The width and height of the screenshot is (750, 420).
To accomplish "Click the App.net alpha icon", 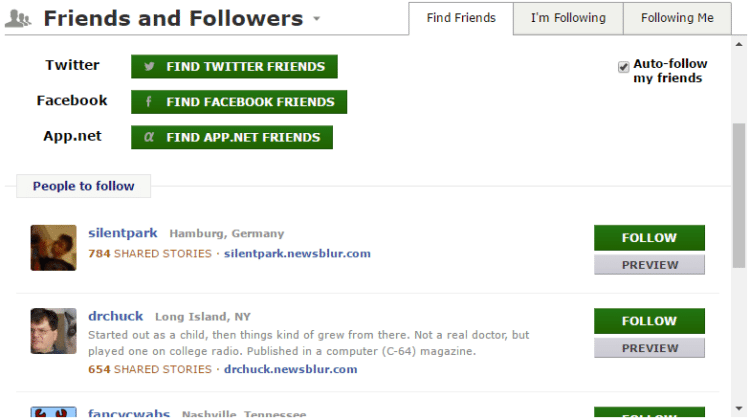I will coord(149,137).
